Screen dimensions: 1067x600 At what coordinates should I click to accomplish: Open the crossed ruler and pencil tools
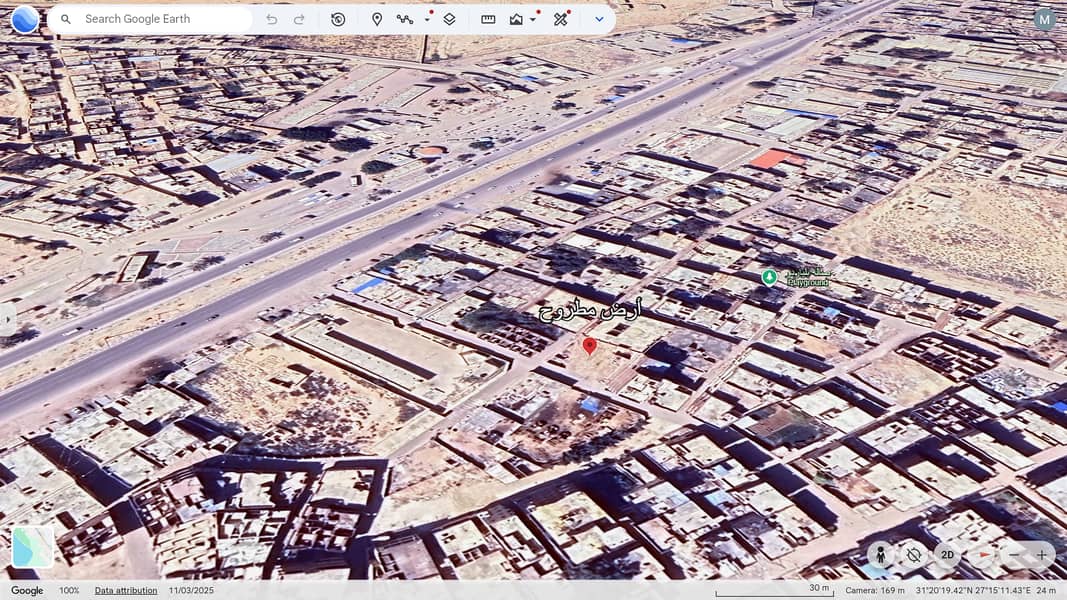[560, 19]
